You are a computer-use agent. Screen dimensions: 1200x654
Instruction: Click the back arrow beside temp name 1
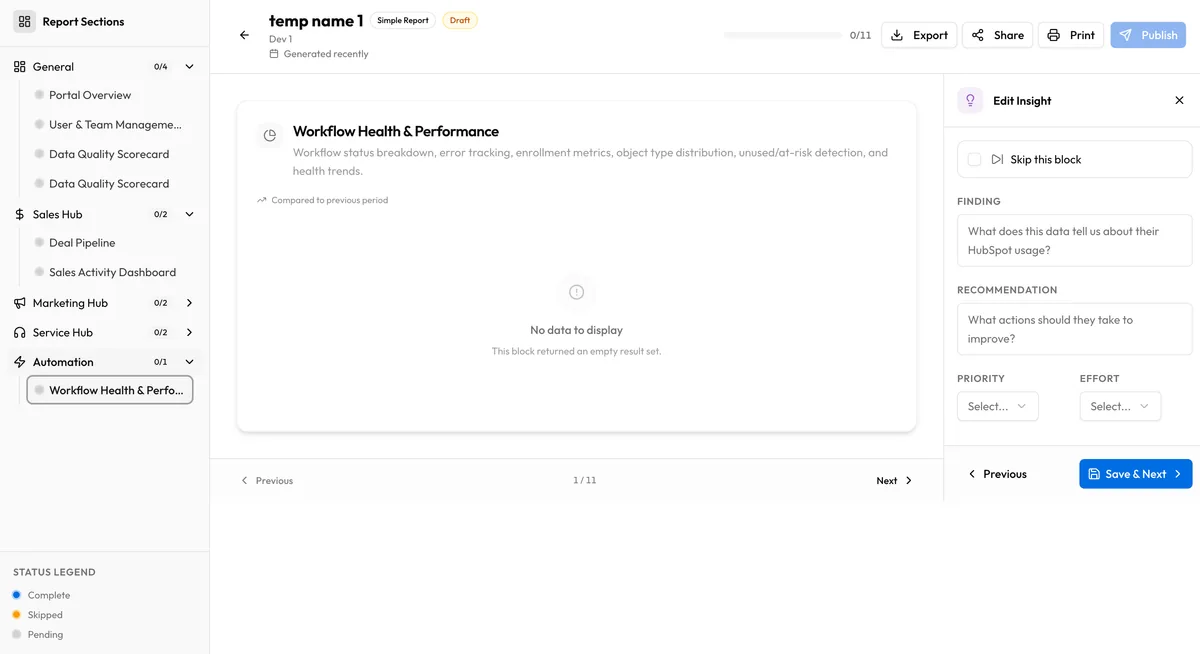[243, 34]
